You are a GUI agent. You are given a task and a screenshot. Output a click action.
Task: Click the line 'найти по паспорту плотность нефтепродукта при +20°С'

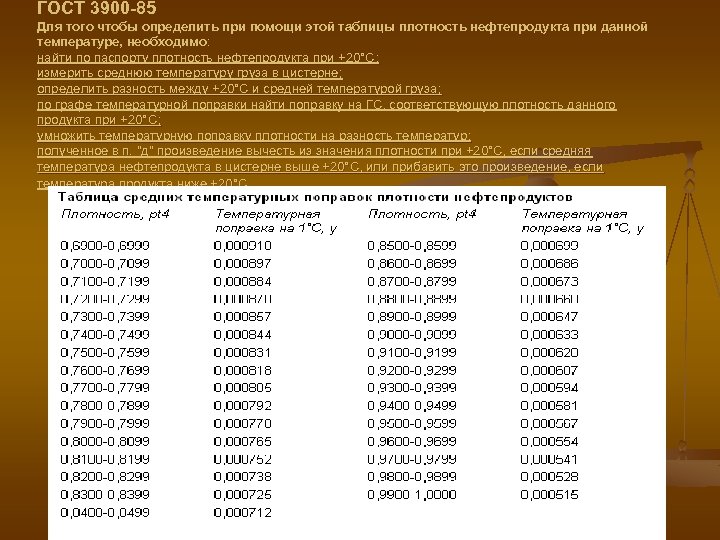[x=208, y=58]
